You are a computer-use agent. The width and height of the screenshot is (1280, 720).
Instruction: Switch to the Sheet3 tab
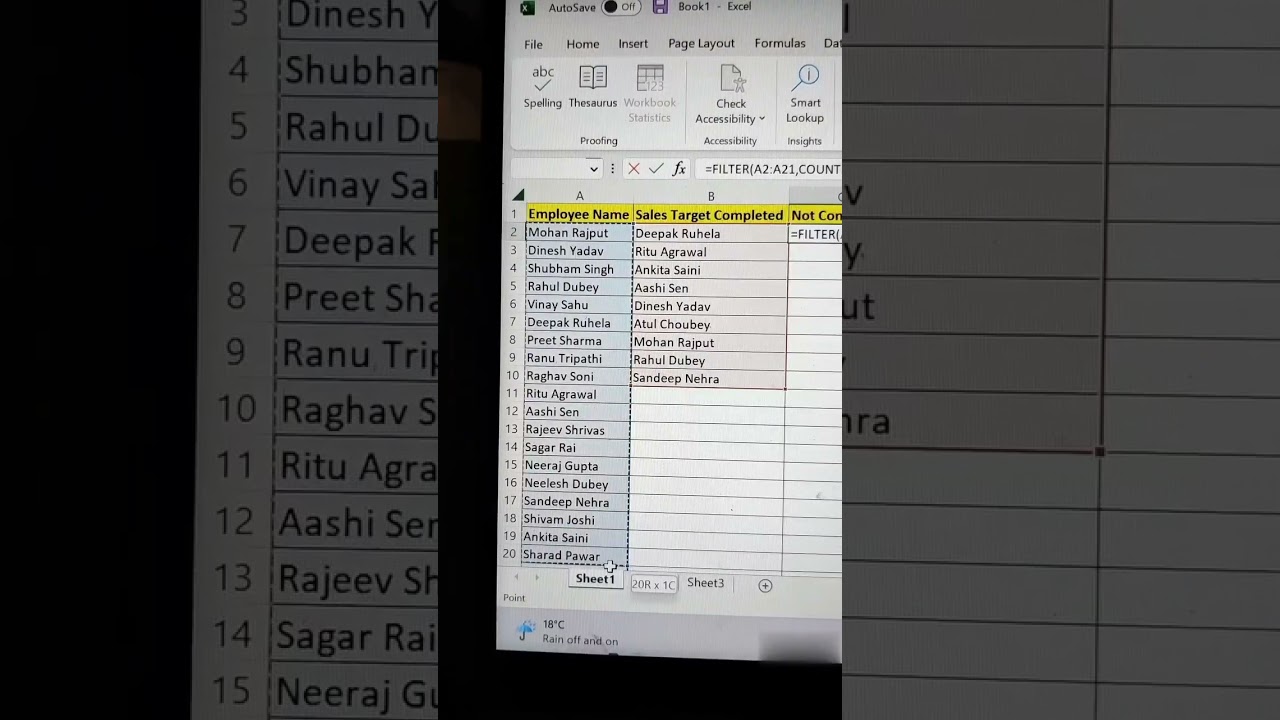coord(705,583)
